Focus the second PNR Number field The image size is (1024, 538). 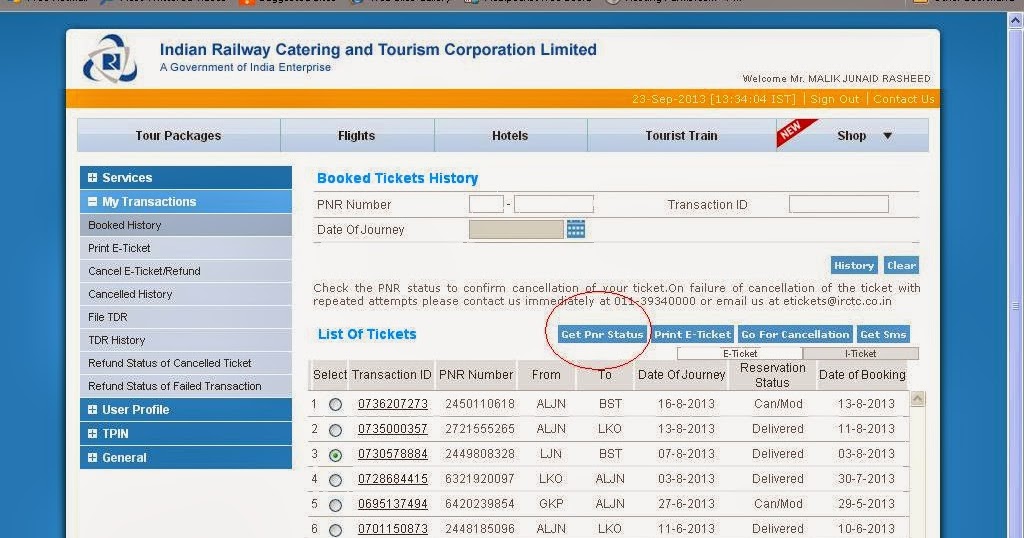(554, 204)
